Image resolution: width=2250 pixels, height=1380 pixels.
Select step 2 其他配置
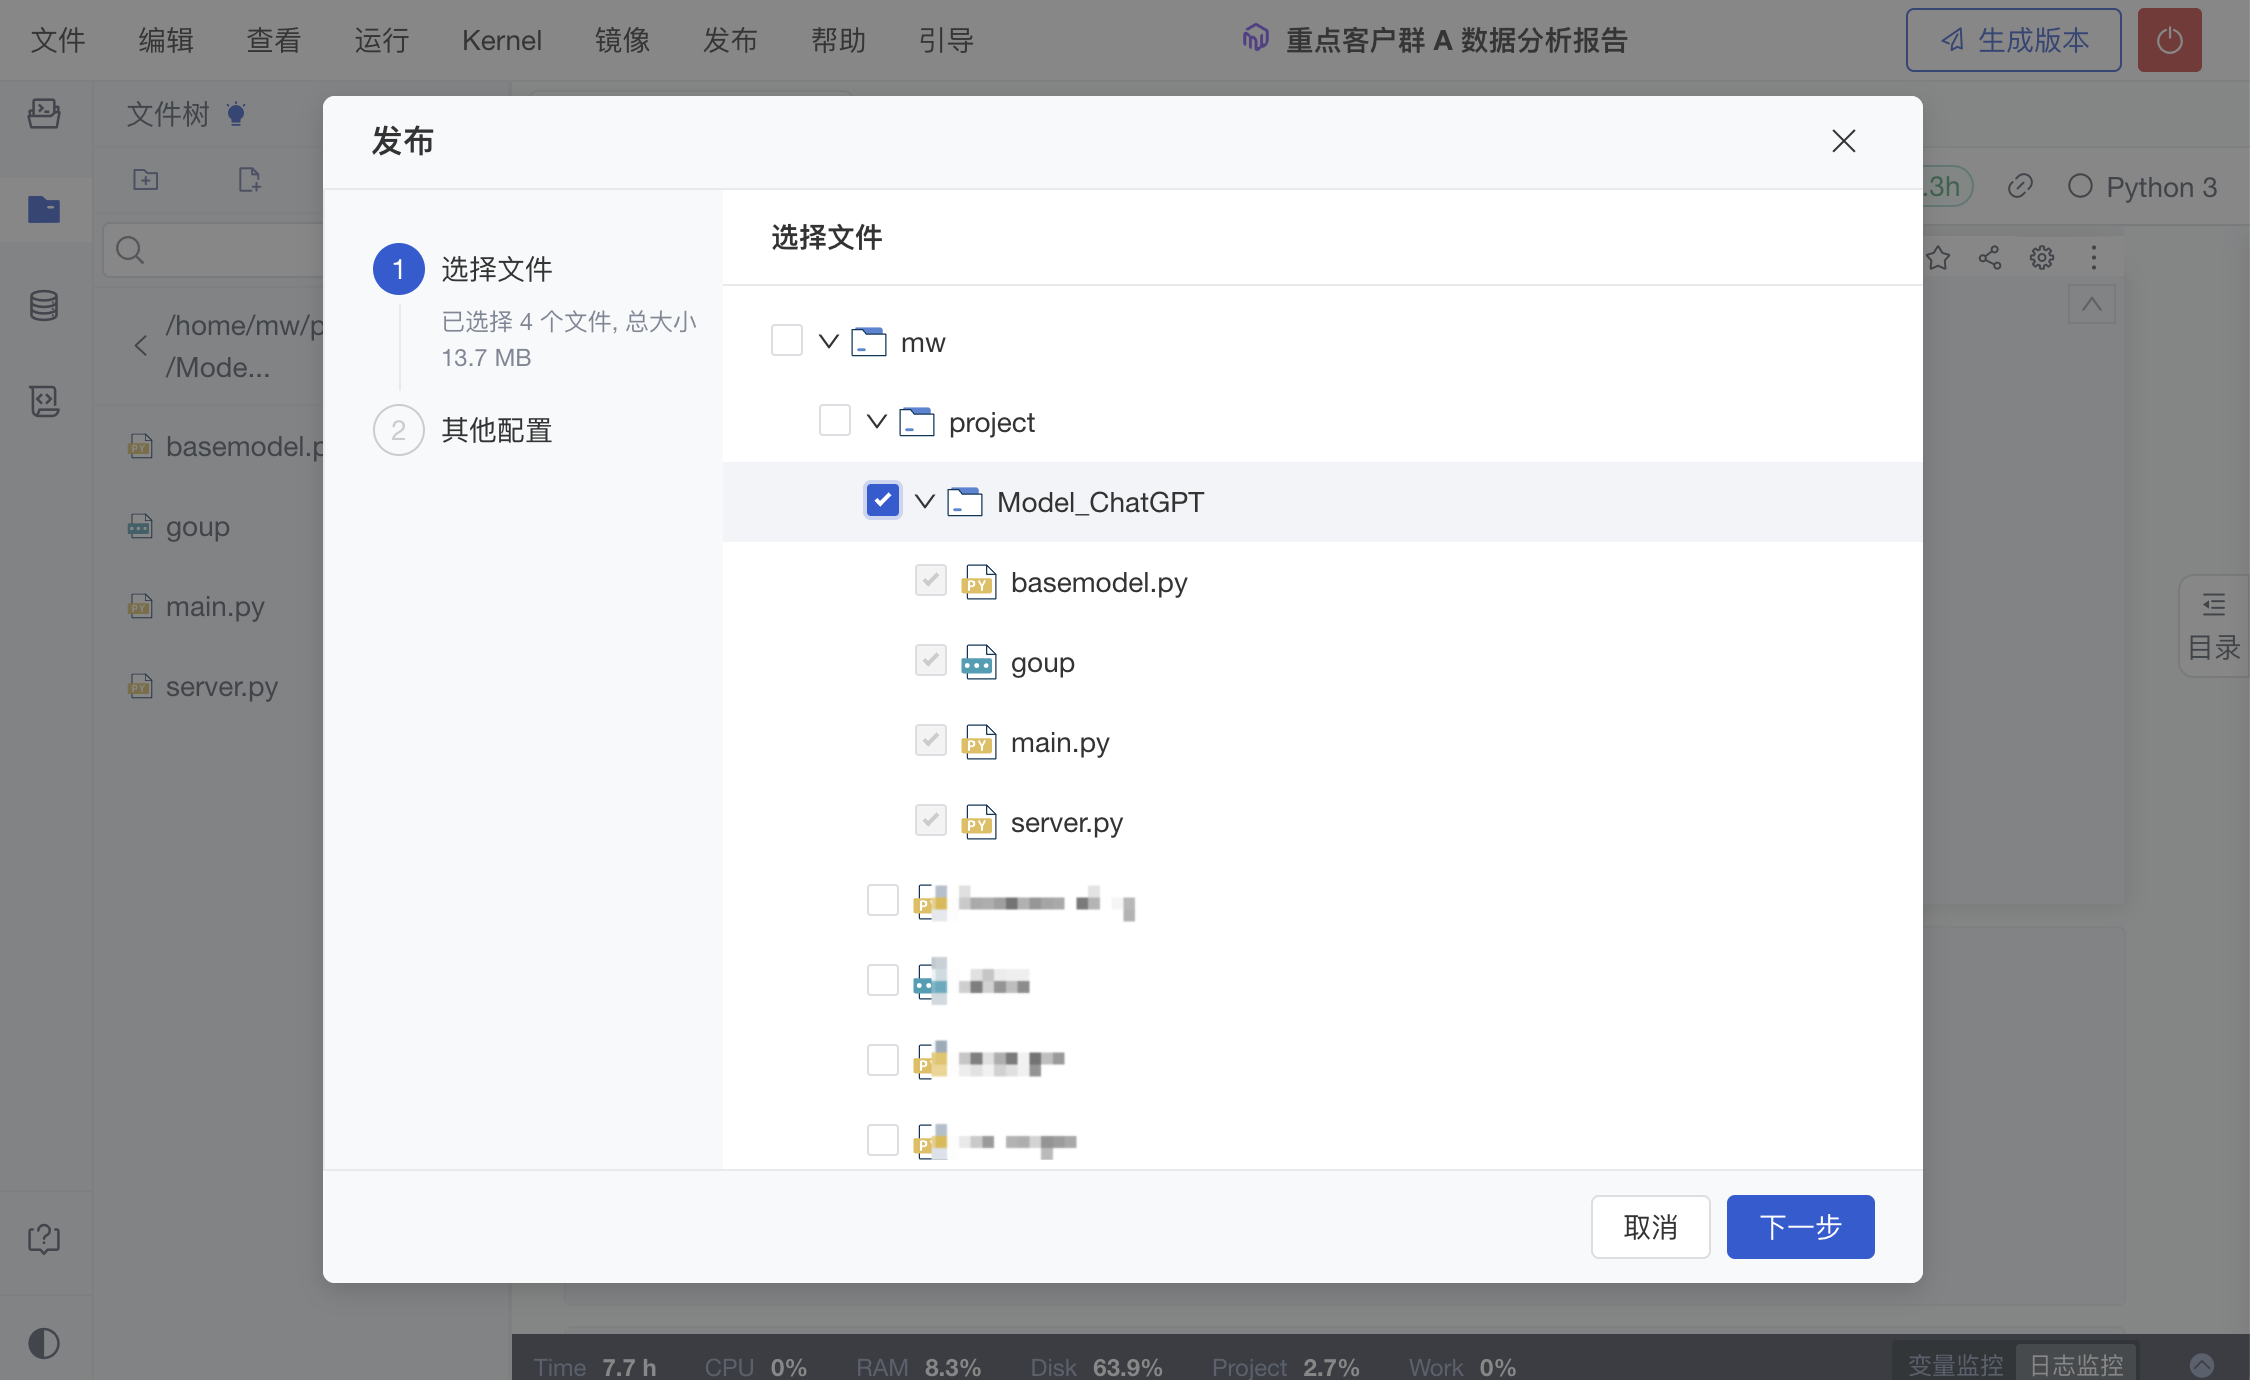pyautogui.click(x=495, y=431)
